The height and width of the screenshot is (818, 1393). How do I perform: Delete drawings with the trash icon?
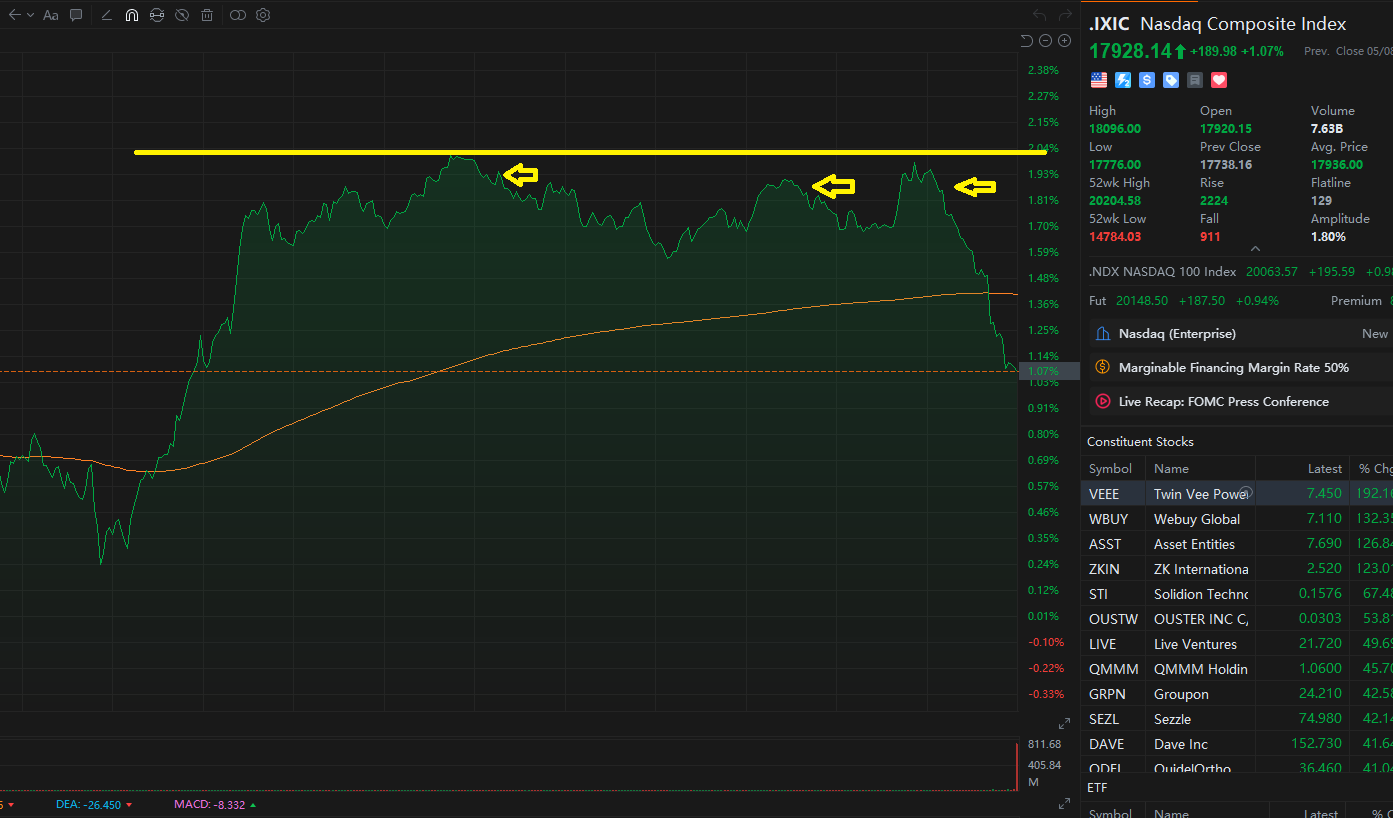[207, 15]
